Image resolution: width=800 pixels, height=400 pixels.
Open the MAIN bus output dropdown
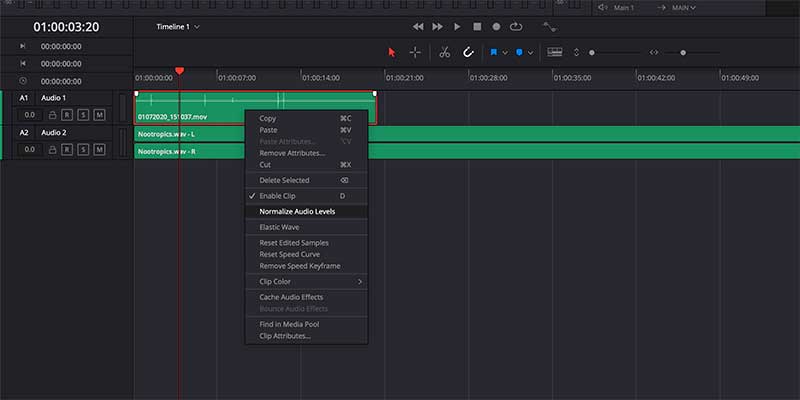(x=683, y=8)
